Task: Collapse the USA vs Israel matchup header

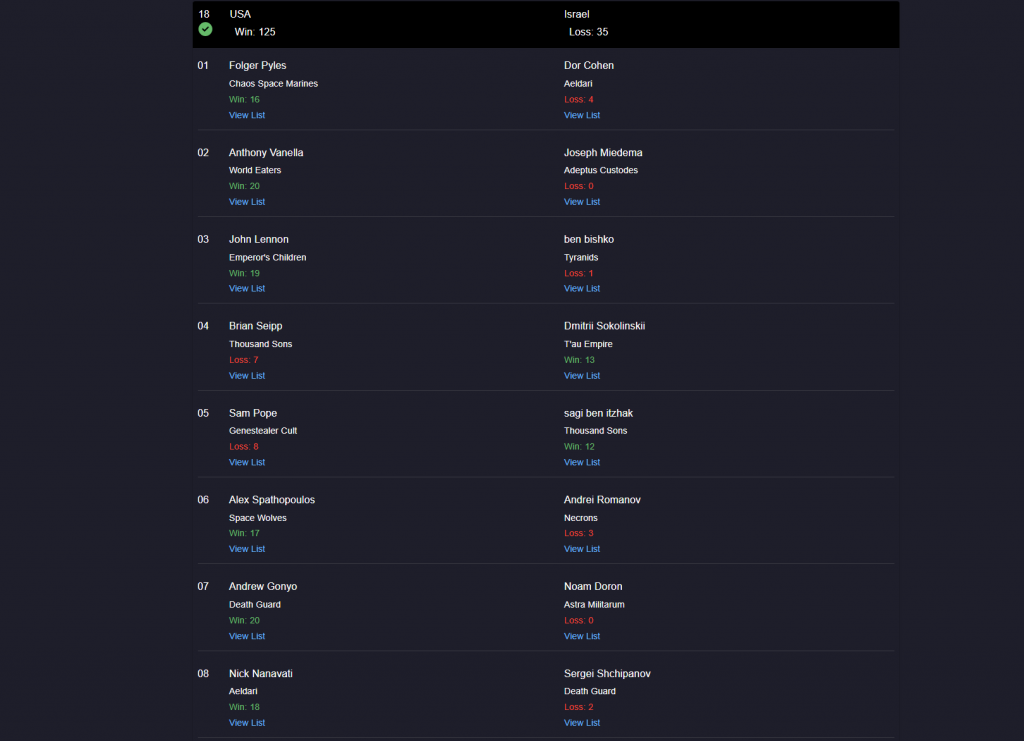Action: (x=545, y=24)
